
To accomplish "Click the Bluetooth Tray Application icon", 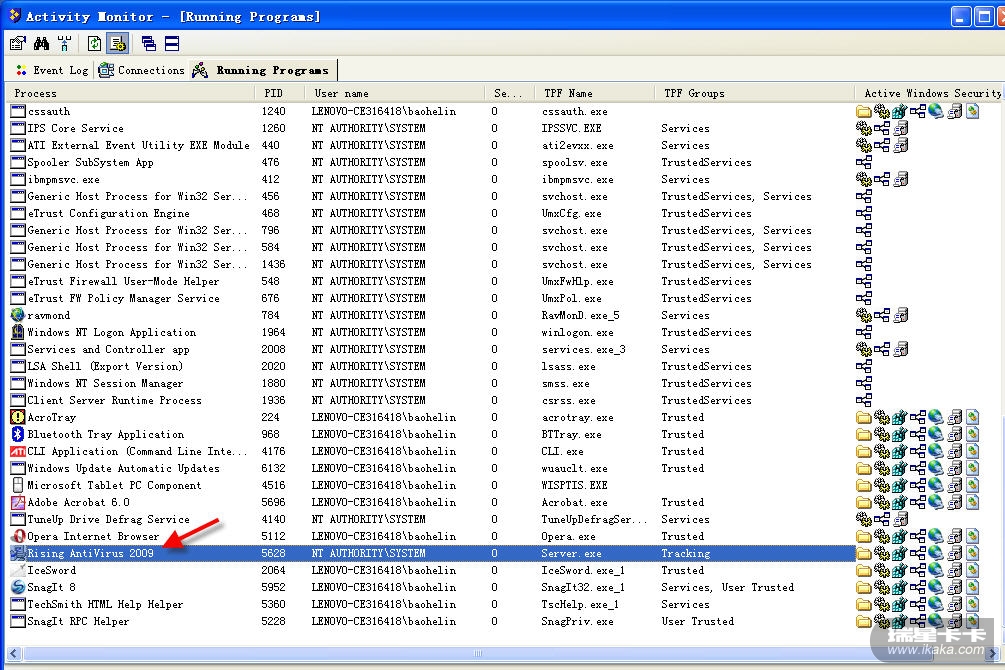I will (18, 434).
